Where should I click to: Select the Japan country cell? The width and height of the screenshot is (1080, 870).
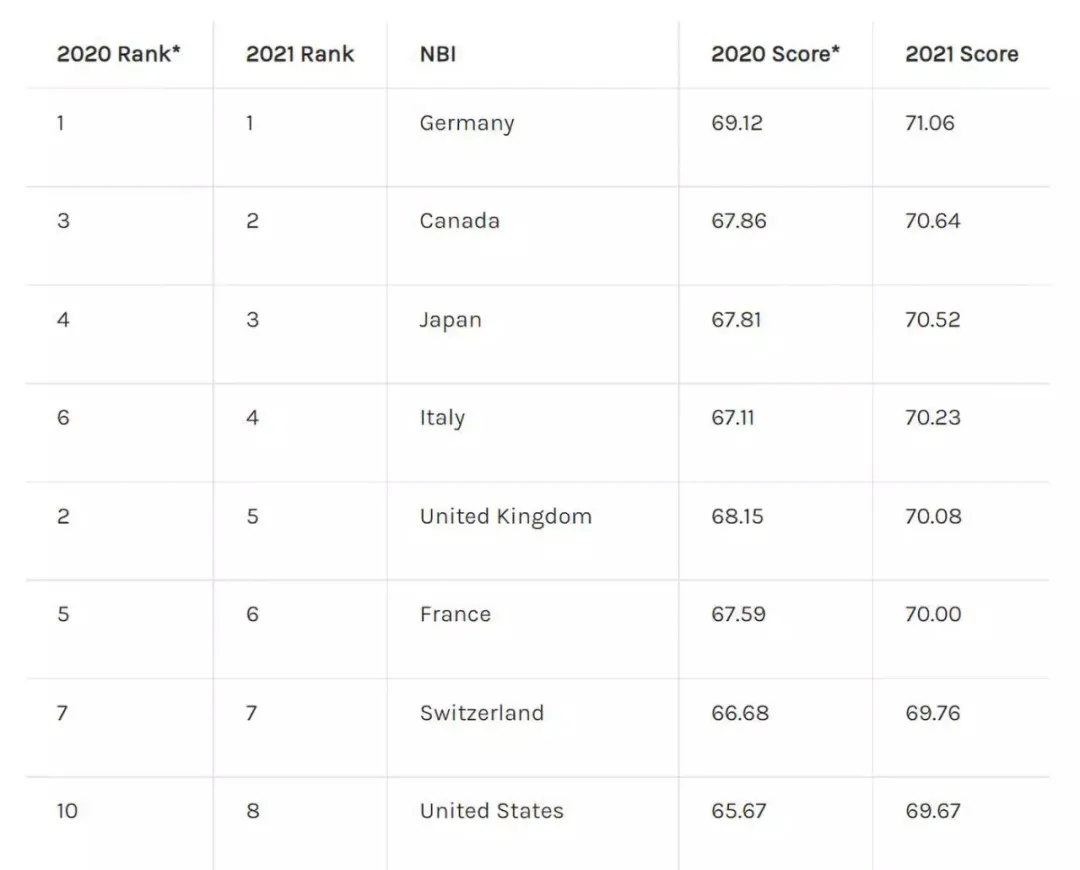pos(450,321)
